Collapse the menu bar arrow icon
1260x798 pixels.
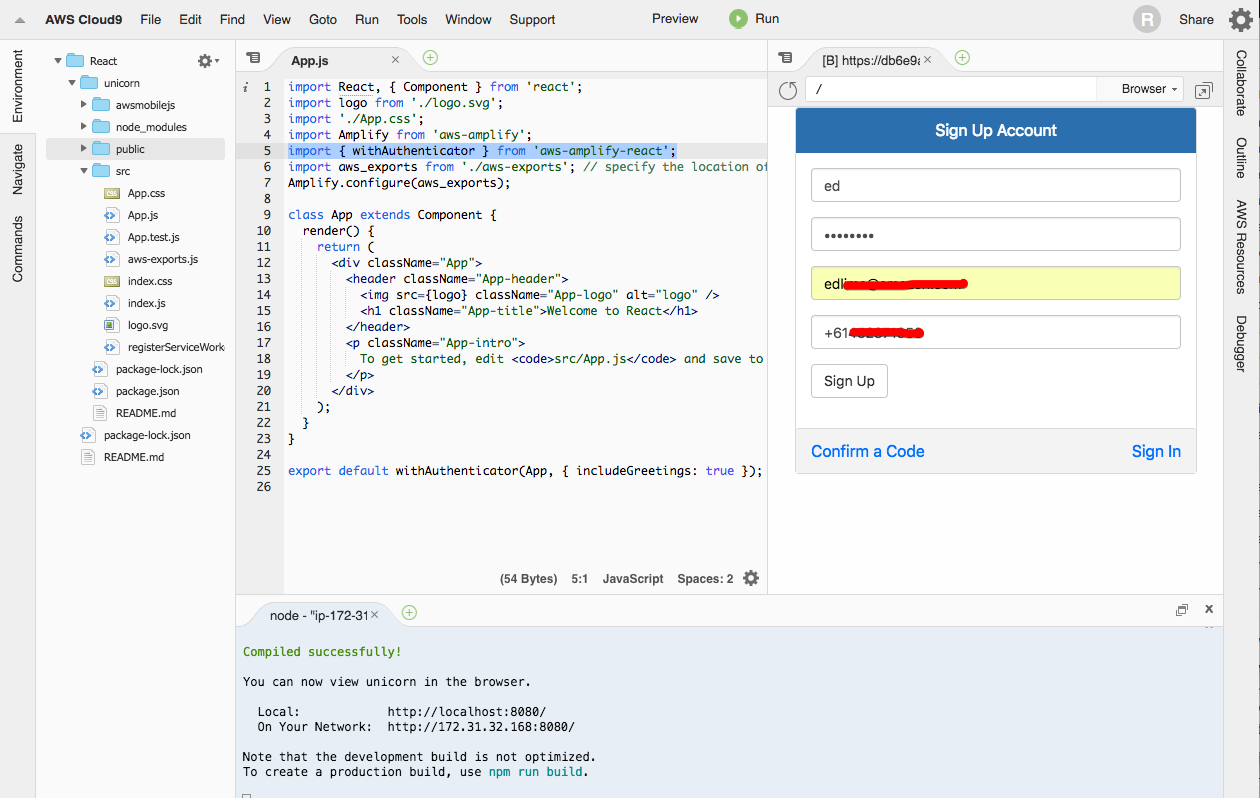tap(19, 20)
